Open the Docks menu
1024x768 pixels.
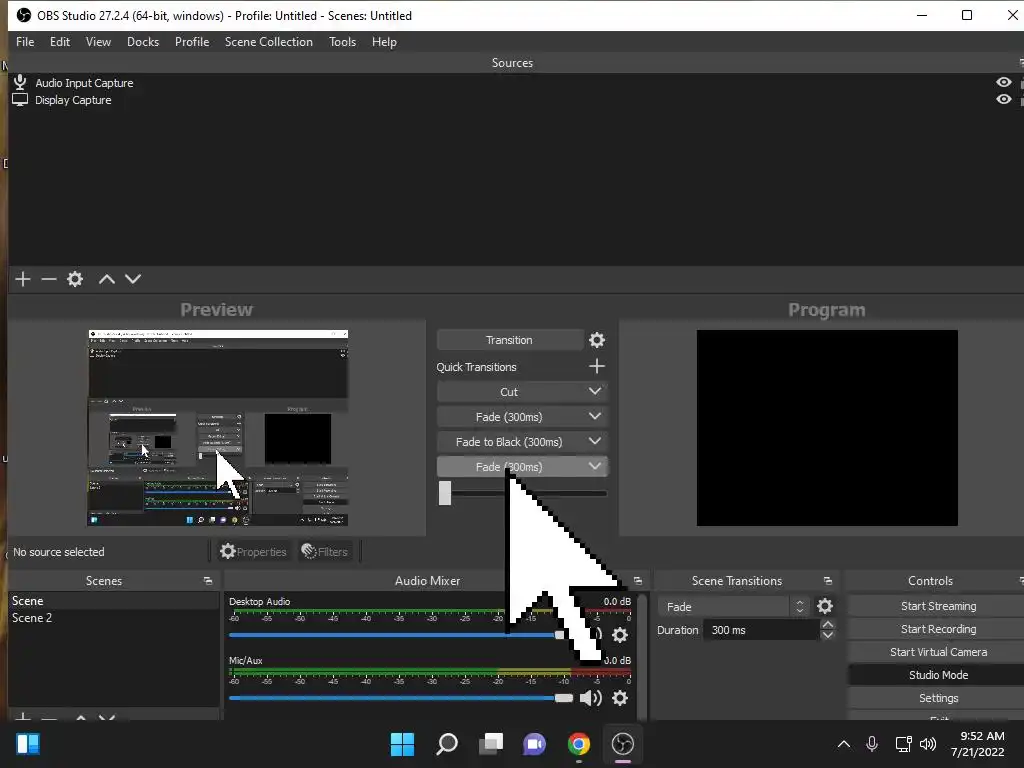click(x=142, y=42)
